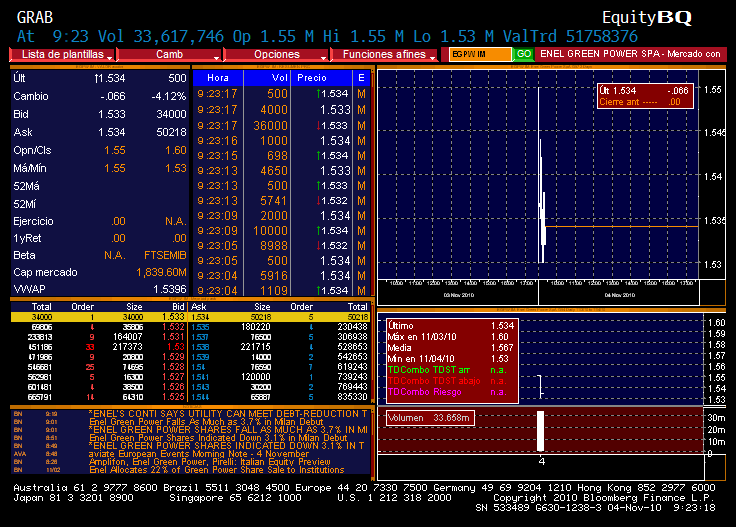This screenshot has height=527, width=736.
Task: Click the Volumen 33.858m legend box
Action: coord(428,418)
